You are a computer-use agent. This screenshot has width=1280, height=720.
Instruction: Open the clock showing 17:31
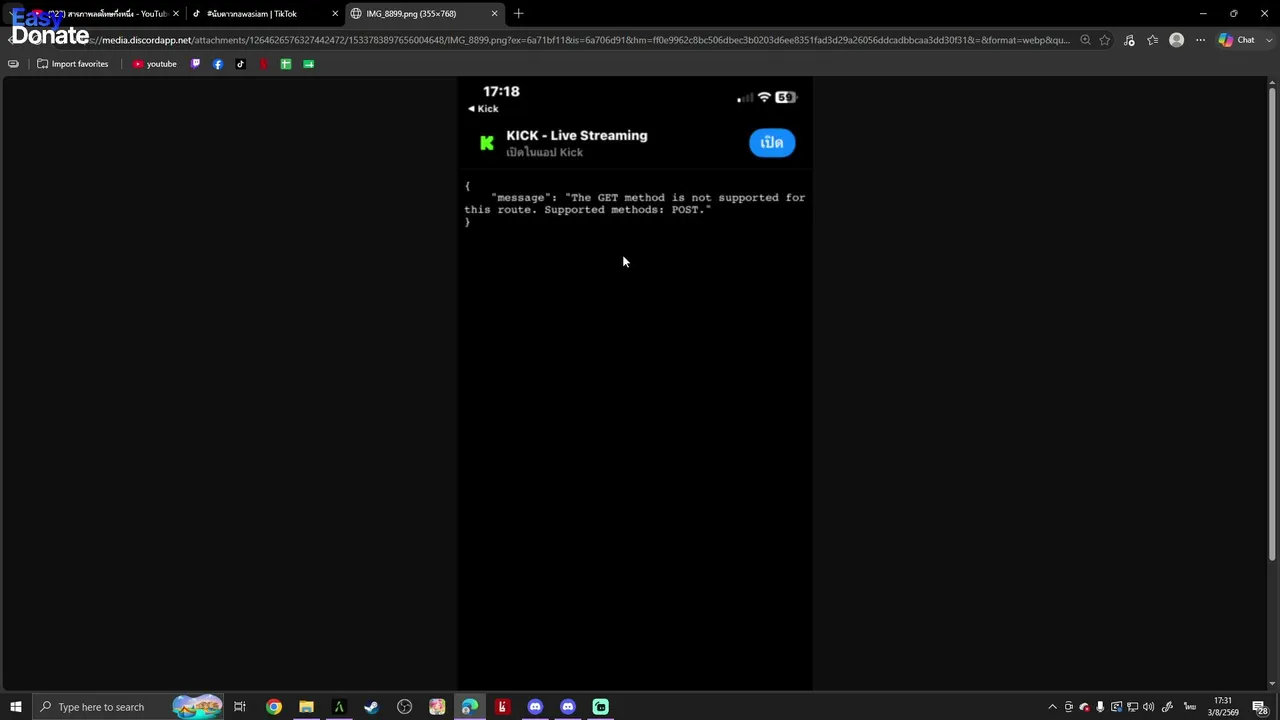(x=1223, y=707)
